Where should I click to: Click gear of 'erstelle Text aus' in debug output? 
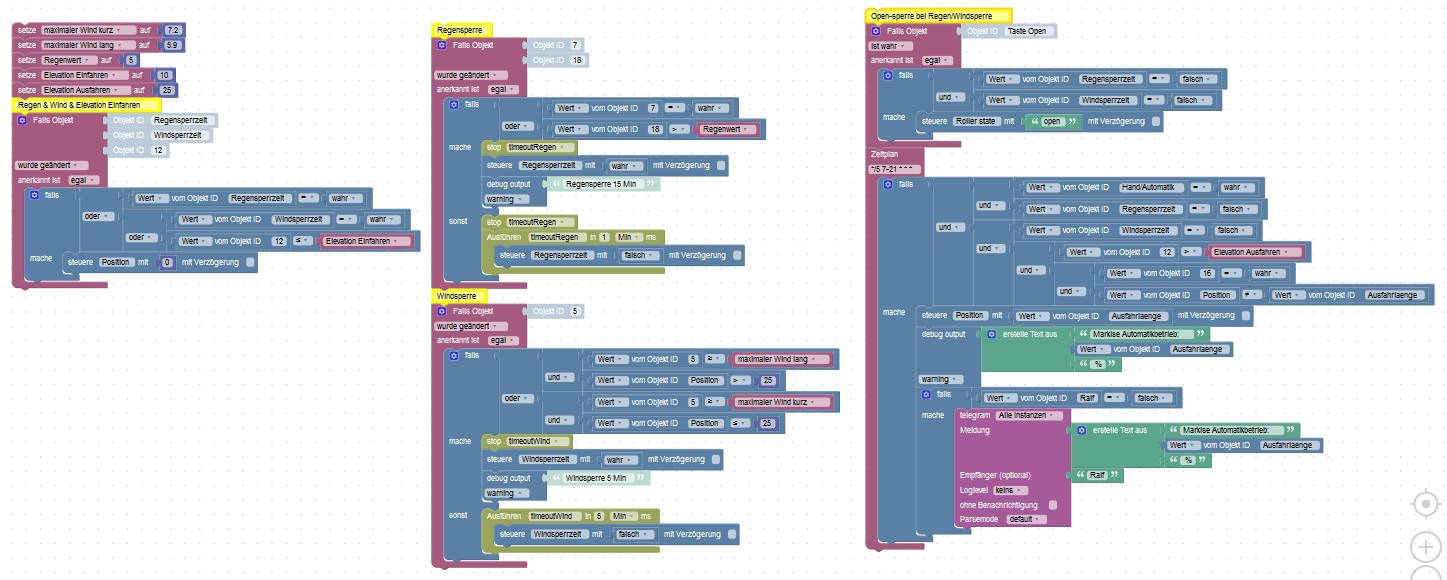(992, 334)
